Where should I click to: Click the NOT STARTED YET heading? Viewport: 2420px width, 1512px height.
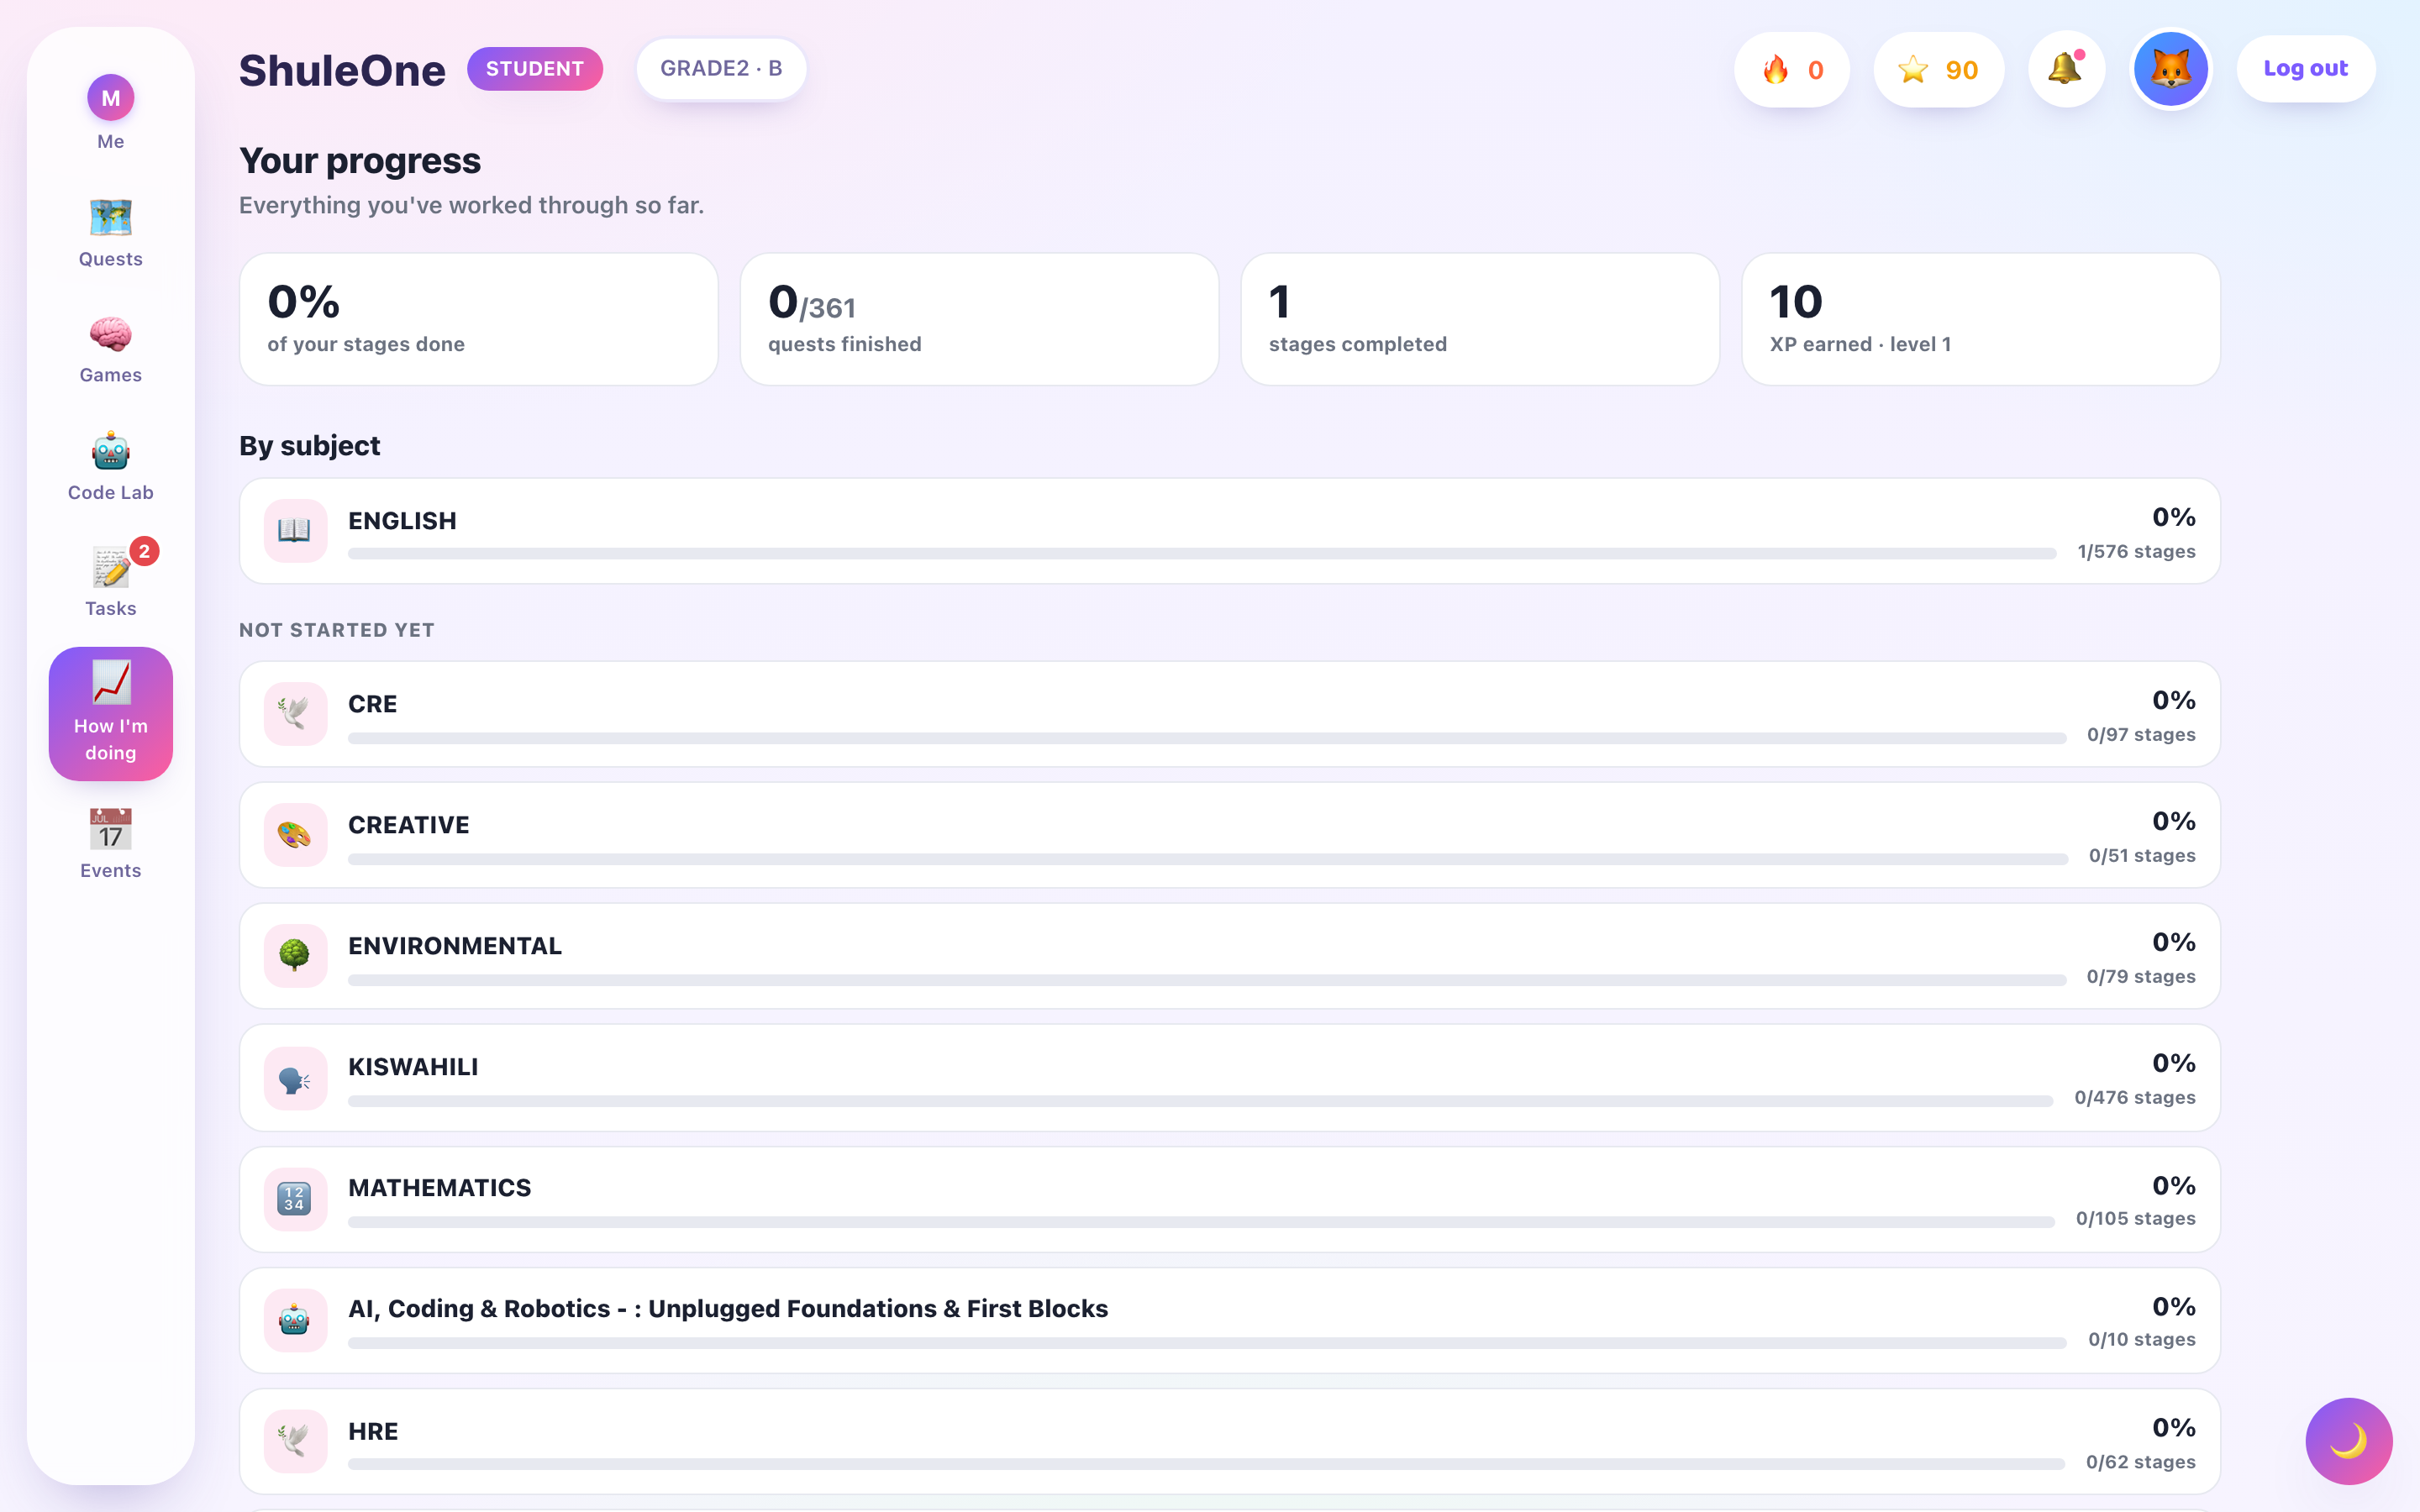click(x=337, y=630)
